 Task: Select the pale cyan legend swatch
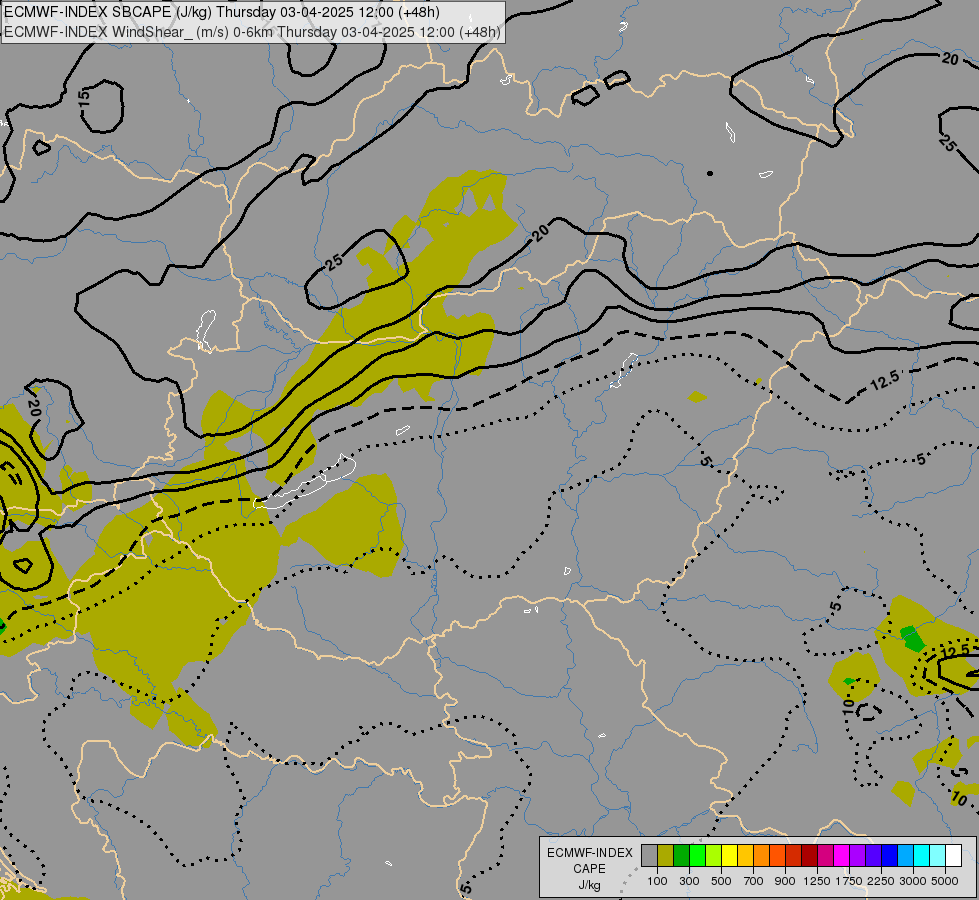938,856
